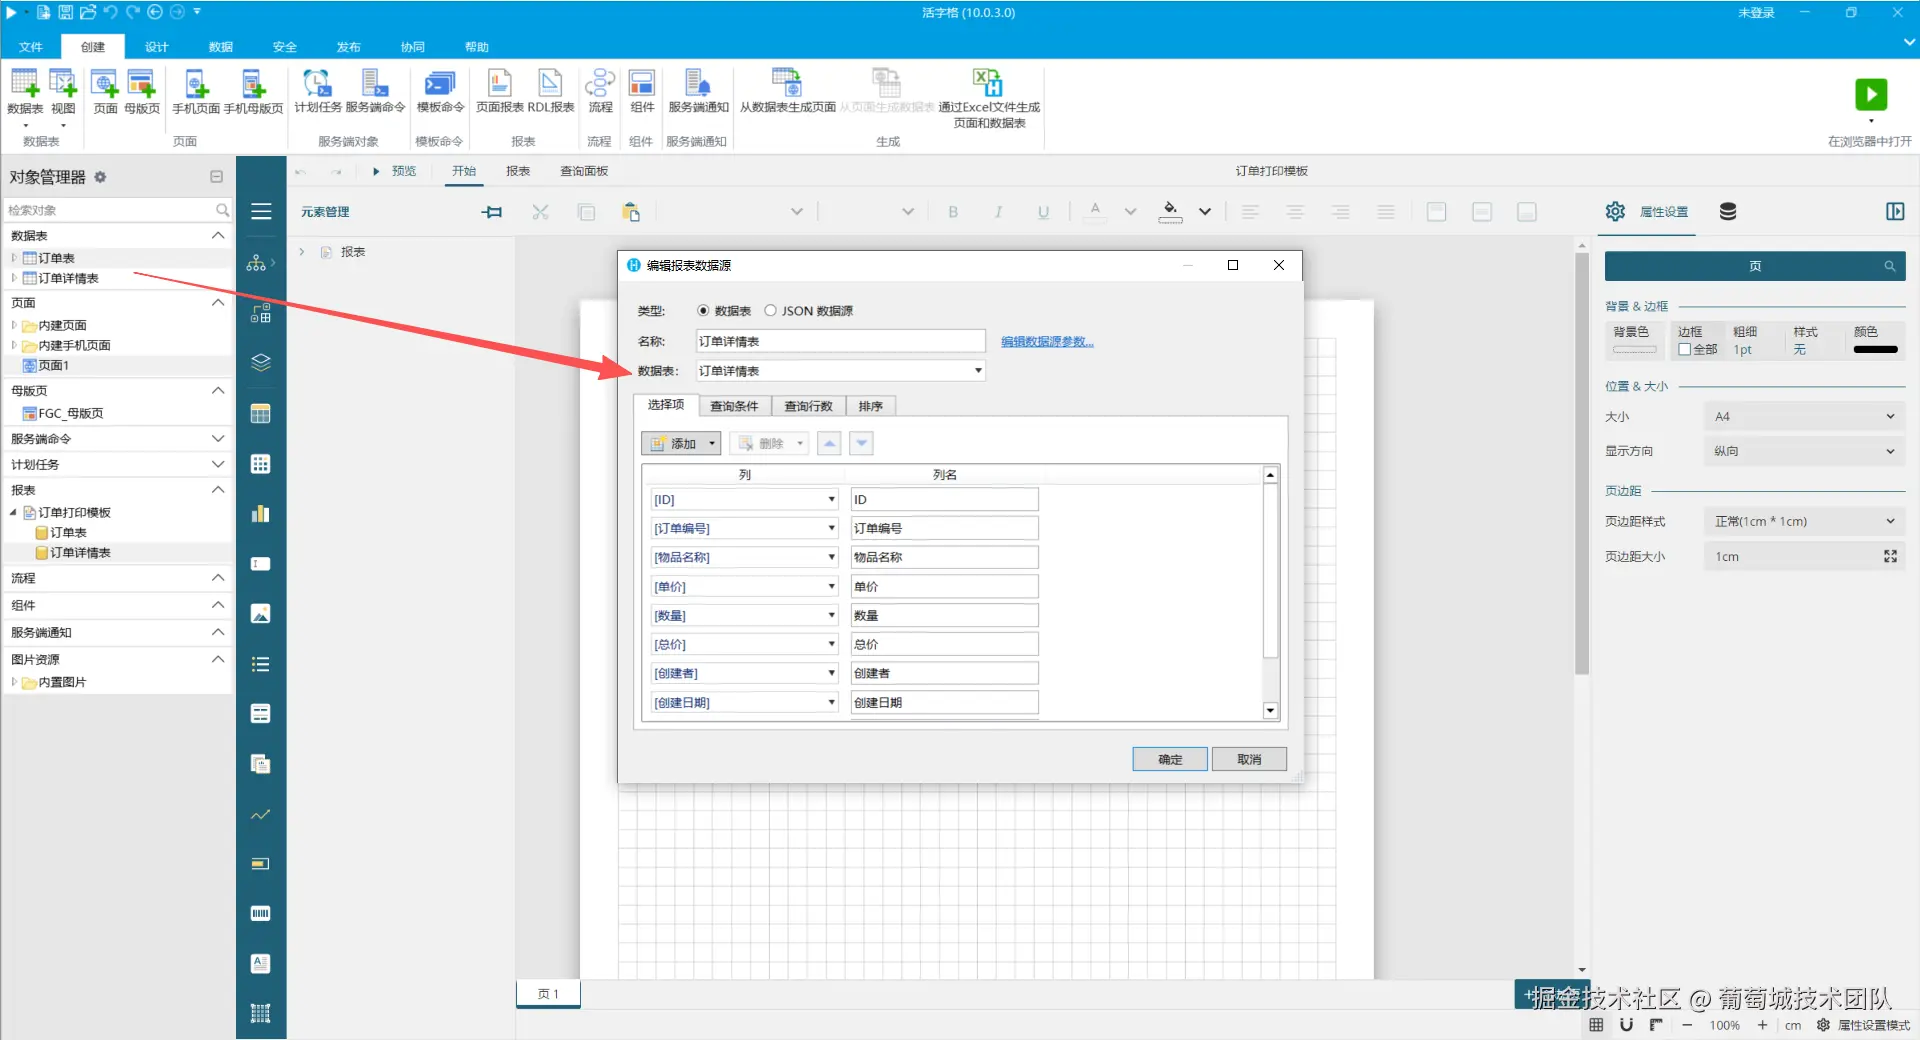The width and height of the screenshot is (1920, 1040).
Task: Open the 页边距样式 dropdown
Action: (1803, 521)
